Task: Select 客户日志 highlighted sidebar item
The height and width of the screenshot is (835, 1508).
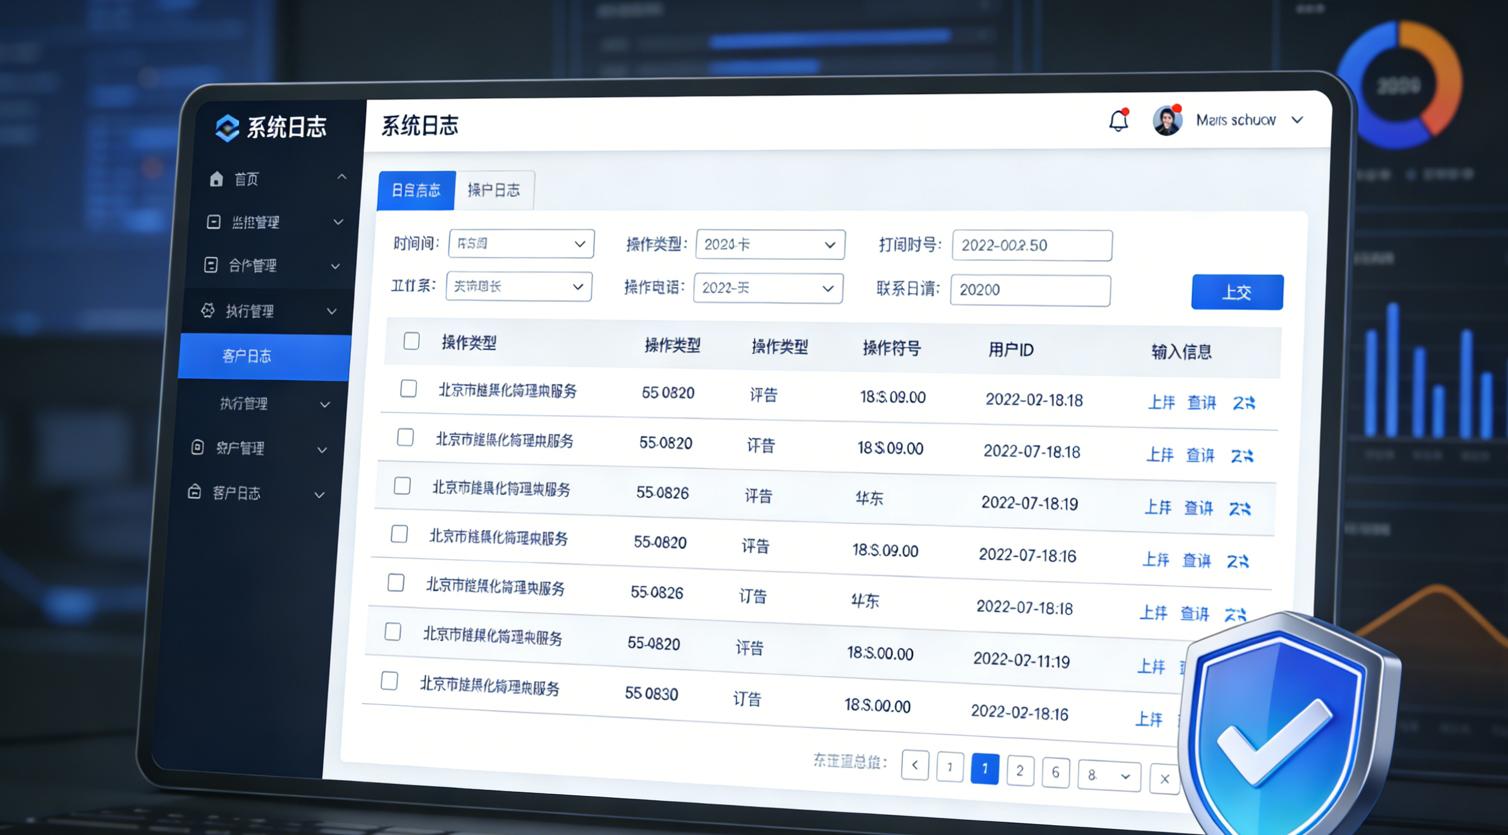Action: [264, 356]
